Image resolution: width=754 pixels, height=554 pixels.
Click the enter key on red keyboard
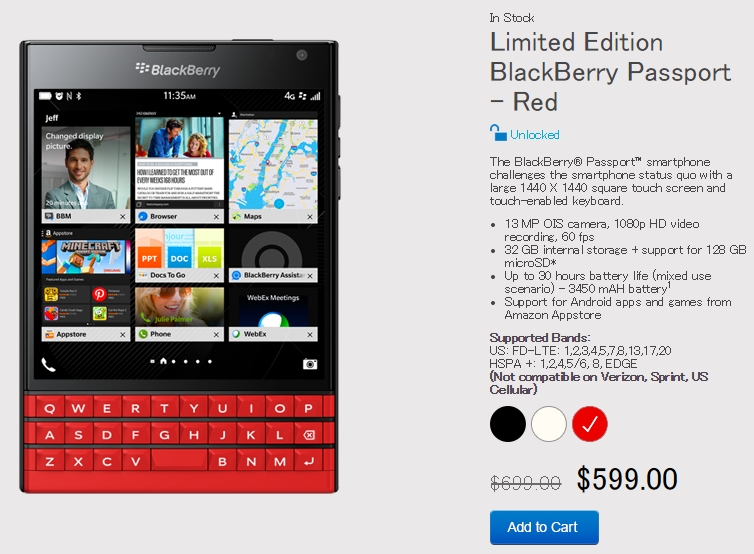pos(309,461)
